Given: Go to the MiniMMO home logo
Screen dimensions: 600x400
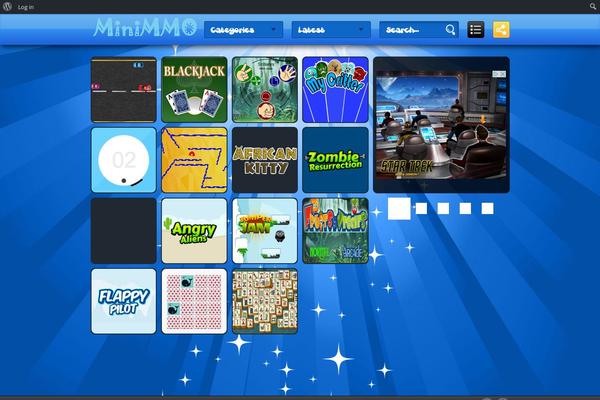Looking at the screenshot, I should coord(145,28).
